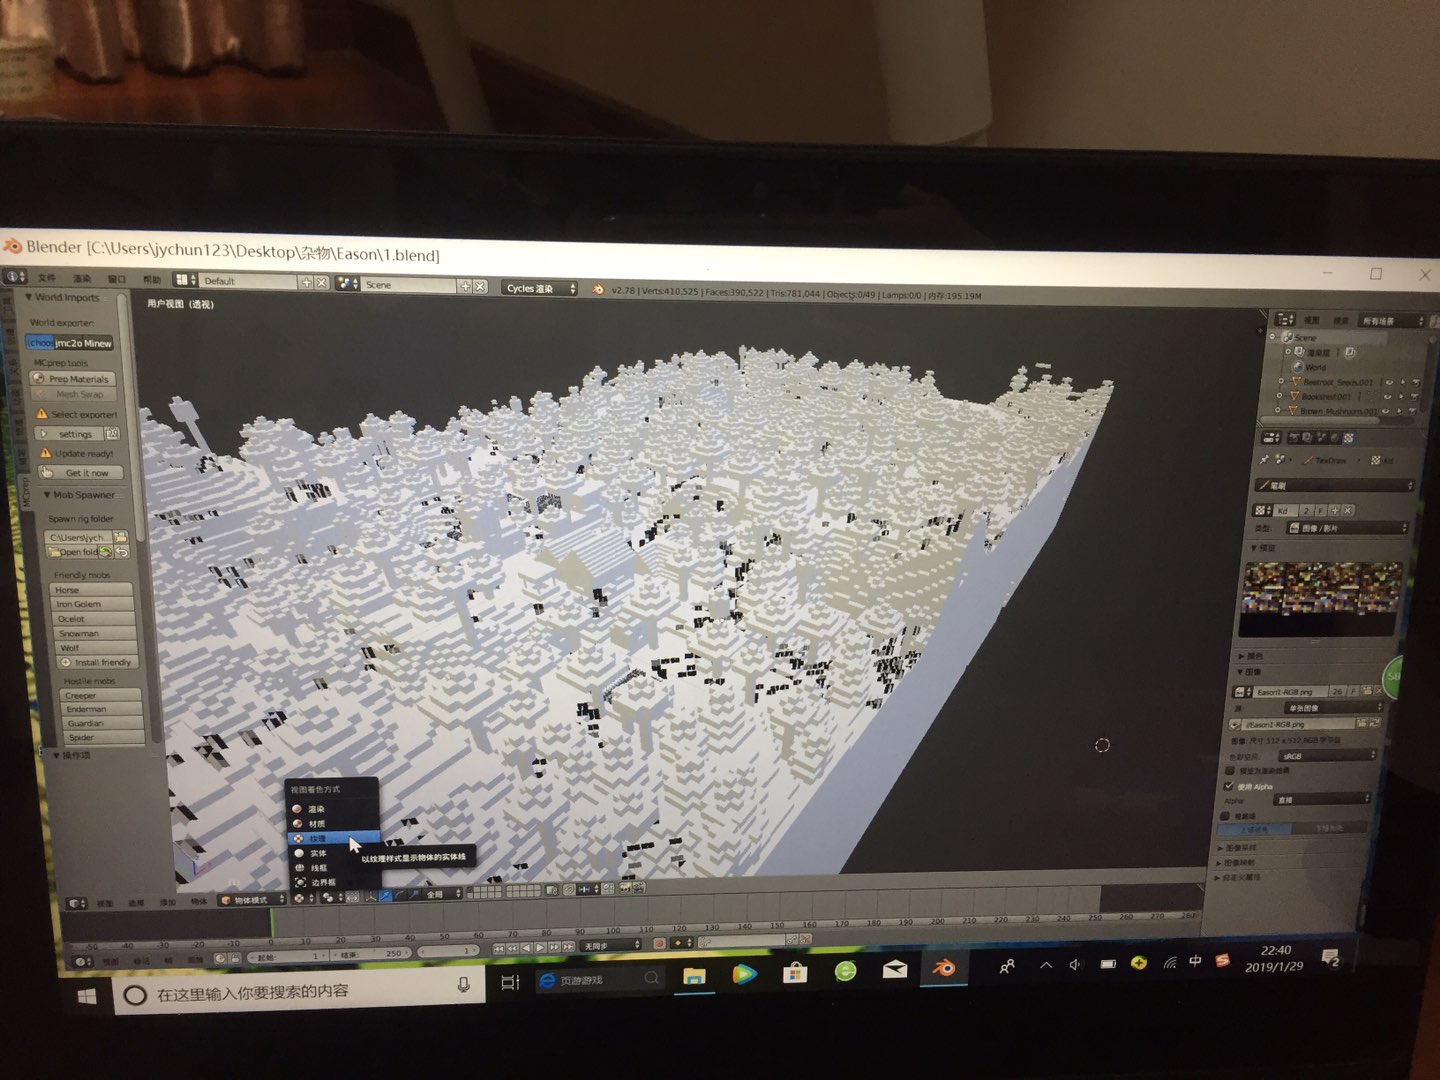Screen dimensions: 1440x1080
Task: Select the Scene item in outliner
Action: pyautogui.click(x=1300, y=338)
